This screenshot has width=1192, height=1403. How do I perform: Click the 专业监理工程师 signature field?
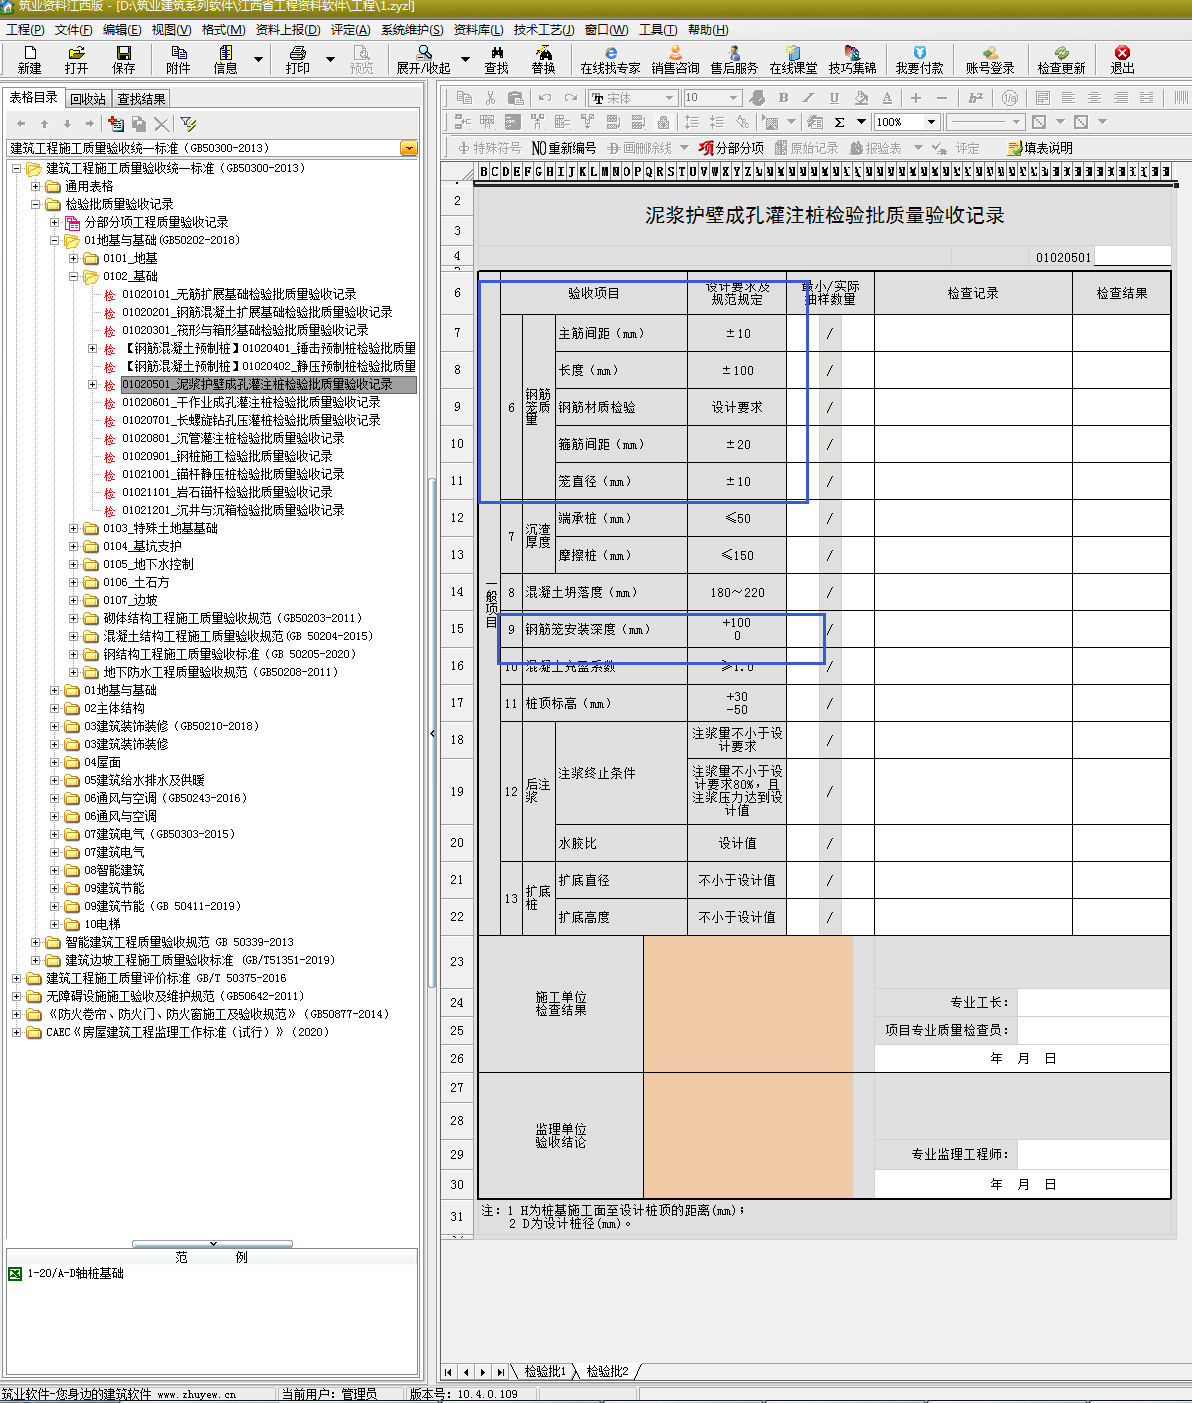[x=1094, y=1154]
